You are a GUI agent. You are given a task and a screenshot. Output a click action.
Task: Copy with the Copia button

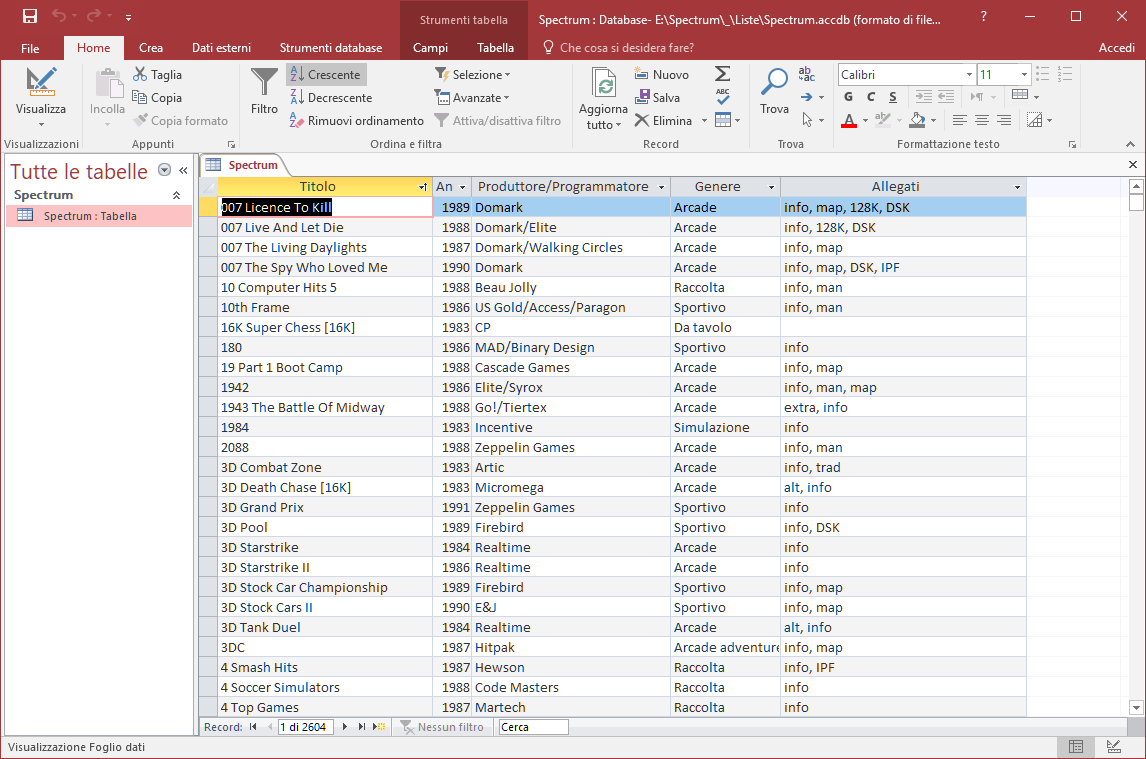point(157,97)
